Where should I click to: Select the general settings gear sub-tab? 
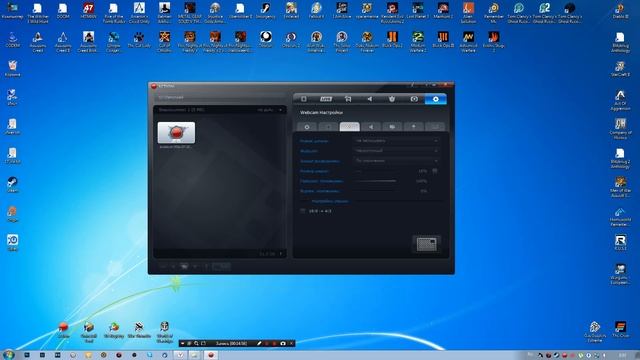307,127
